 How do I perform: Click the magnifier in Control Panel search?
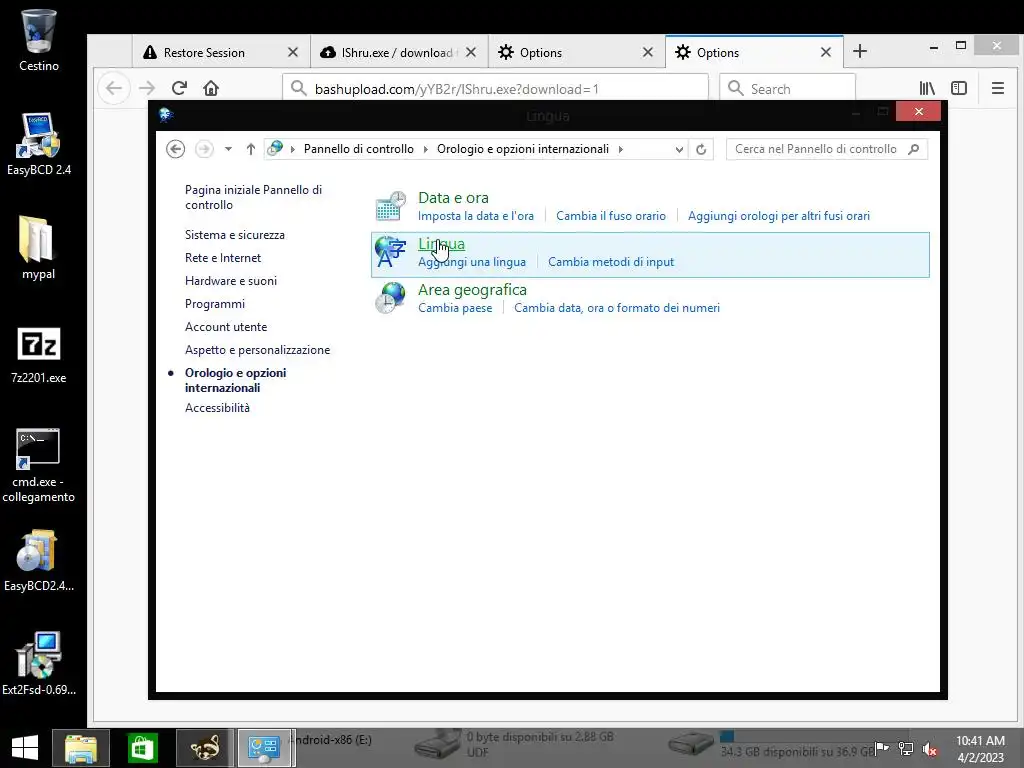(914, 149)
